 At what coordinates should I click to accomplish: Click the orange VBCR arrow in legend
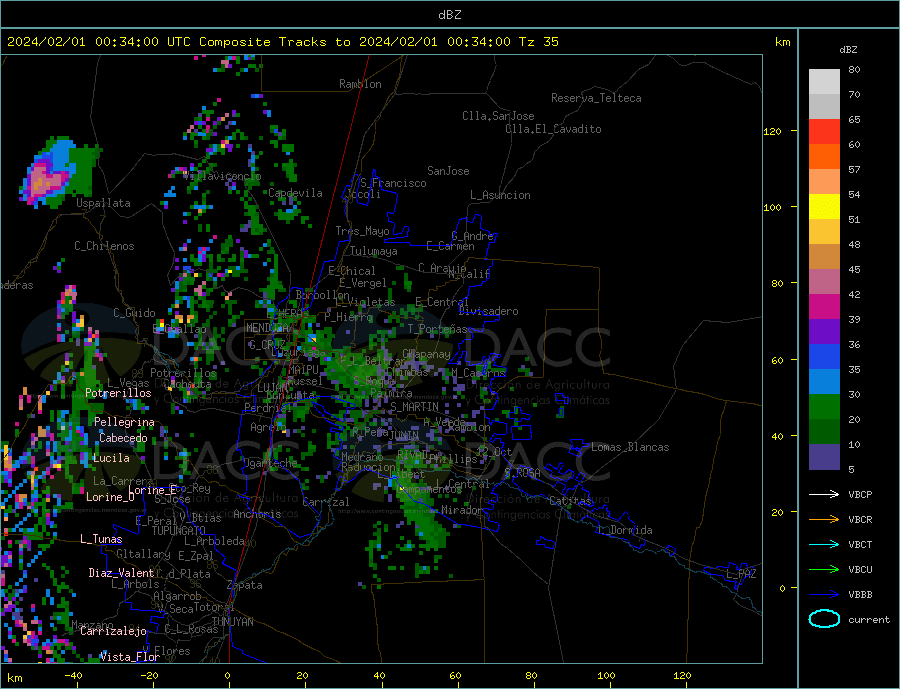[x=824, y=519]
